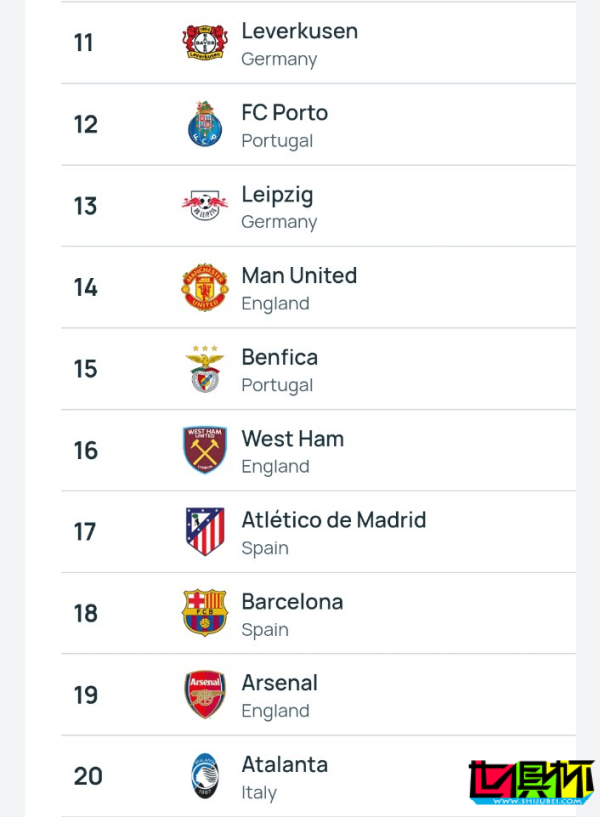
Task: Click the FC Porto club crest
Action: point(205,124)
